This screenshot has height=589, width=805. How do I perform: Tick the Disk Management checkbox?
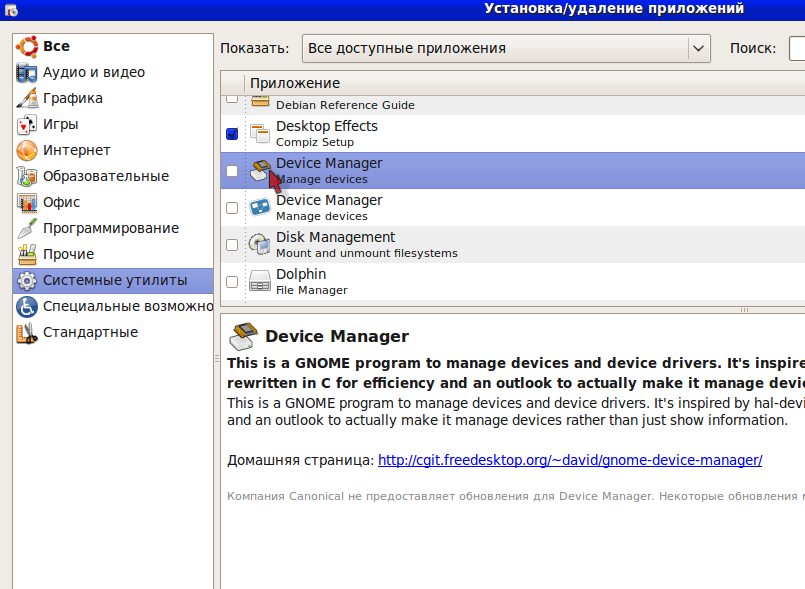232,245
